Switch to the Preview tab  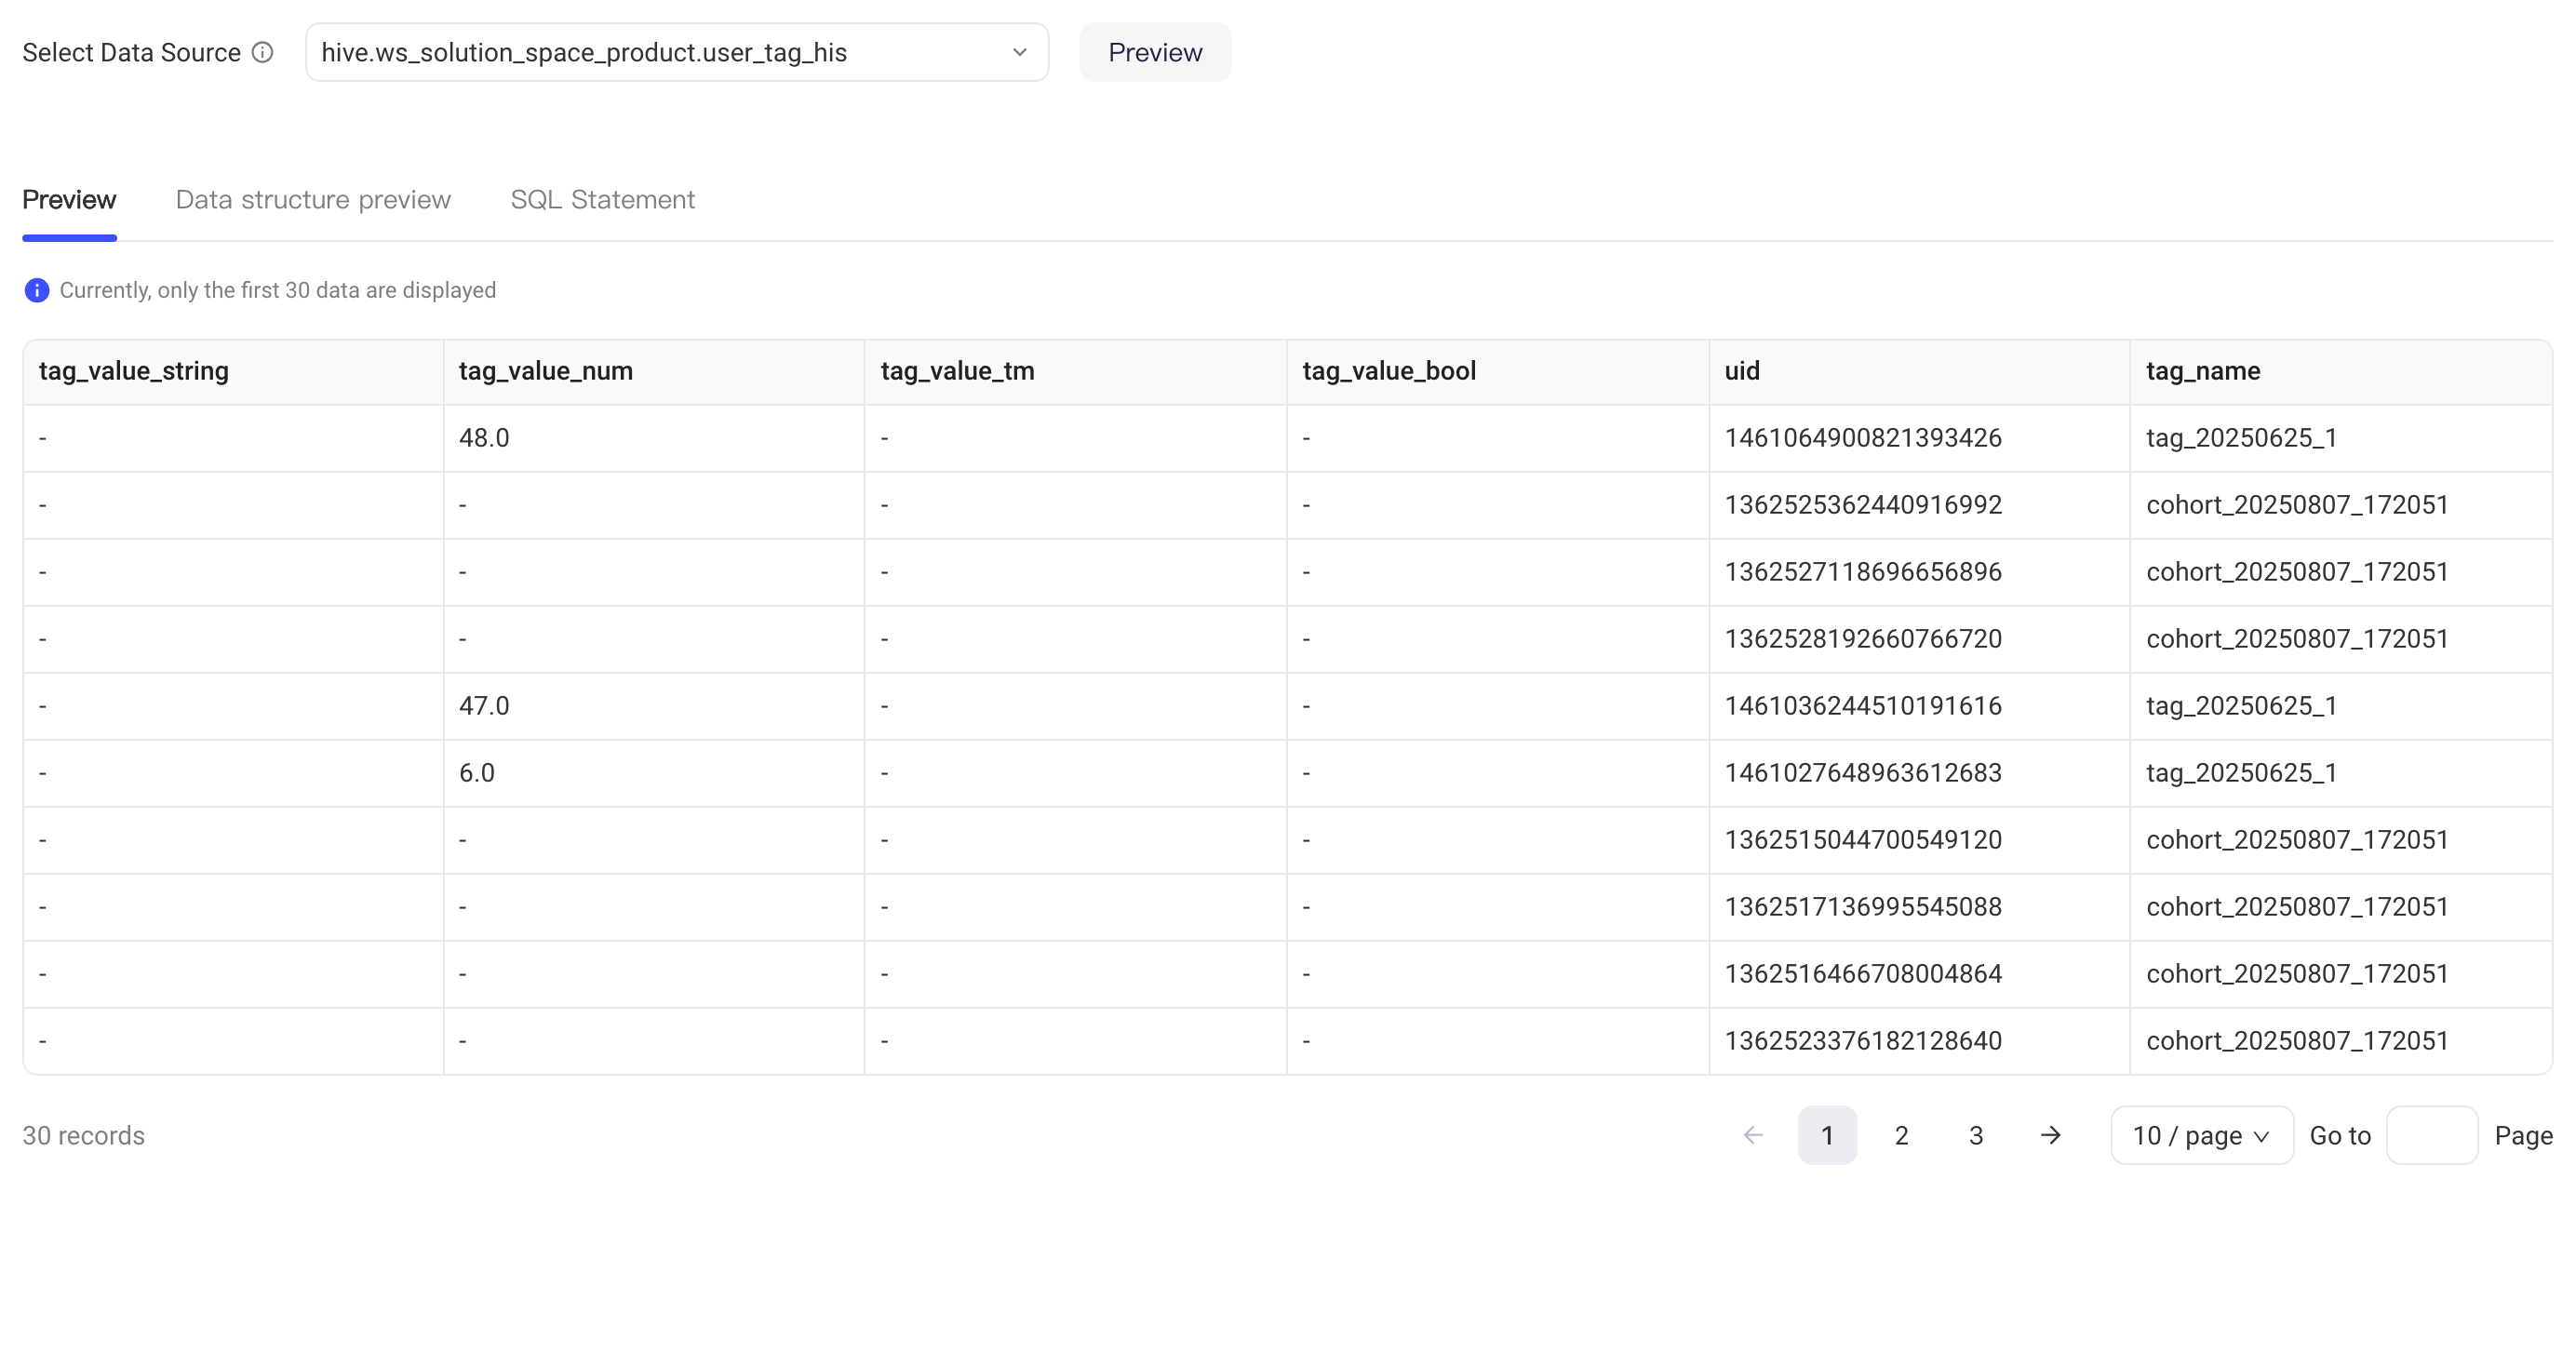point(69,200)
